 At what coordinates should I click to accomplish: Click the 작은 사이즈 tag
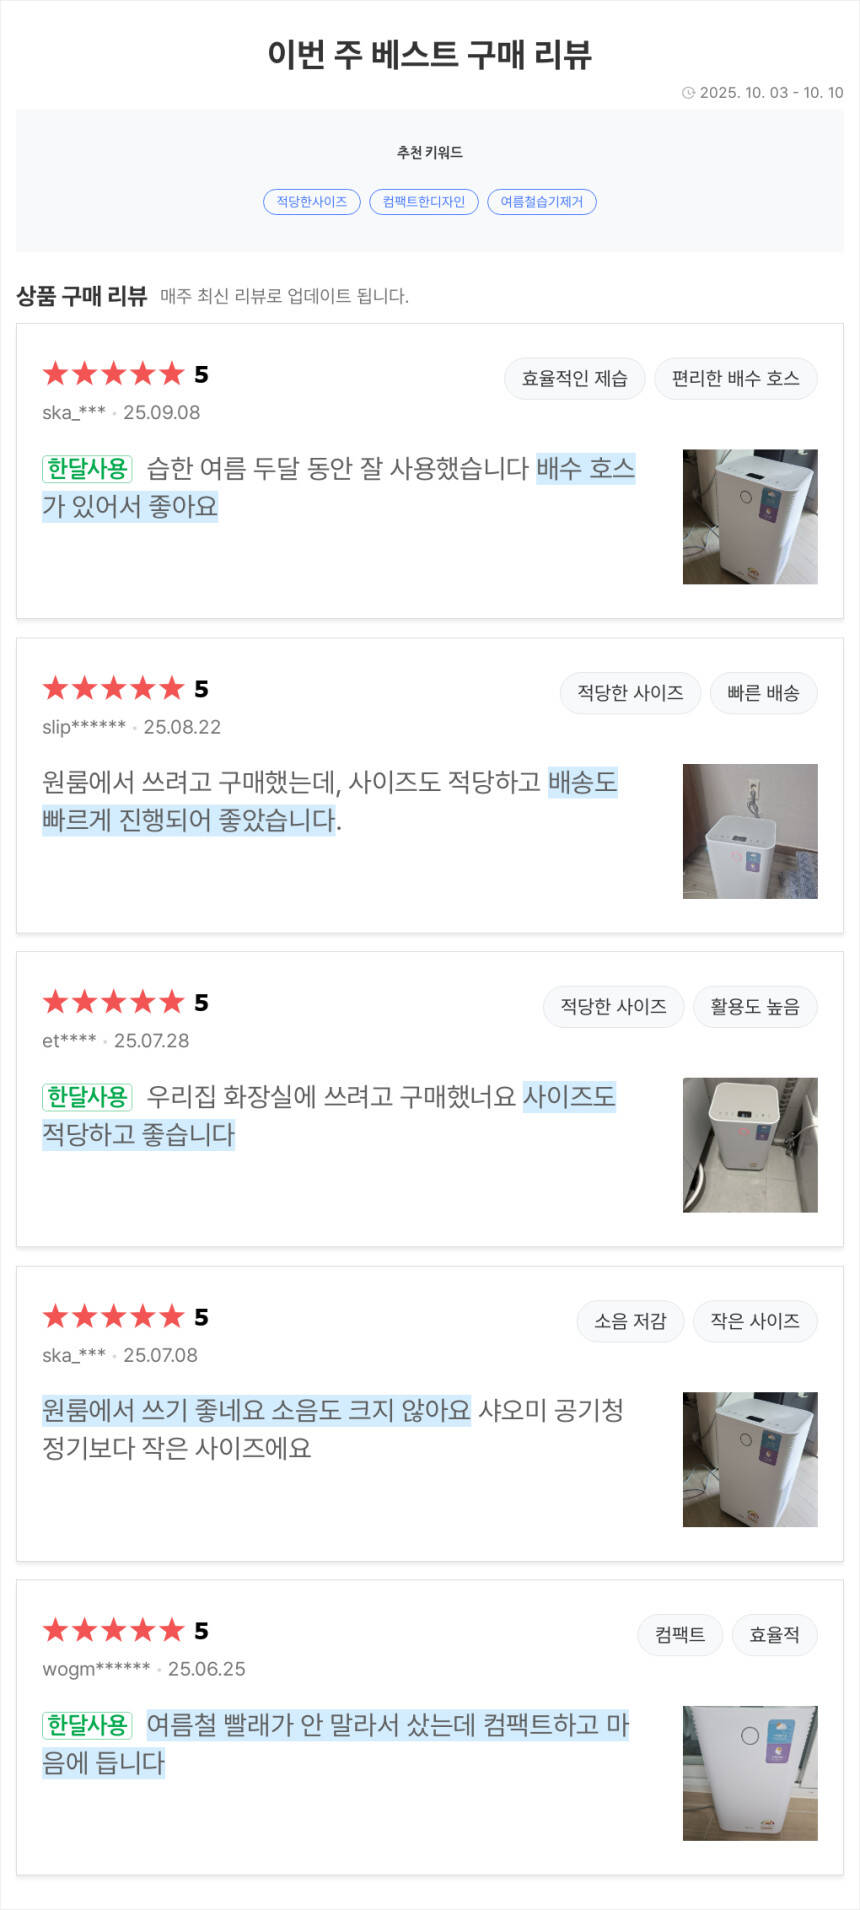[x=755, y=1321]
